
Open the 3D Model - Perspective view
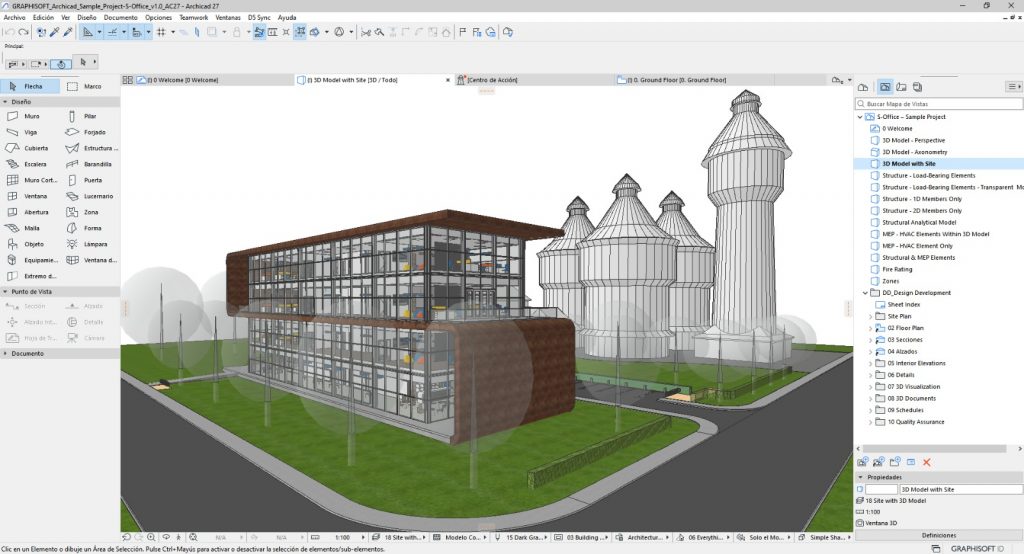point(914,140)
